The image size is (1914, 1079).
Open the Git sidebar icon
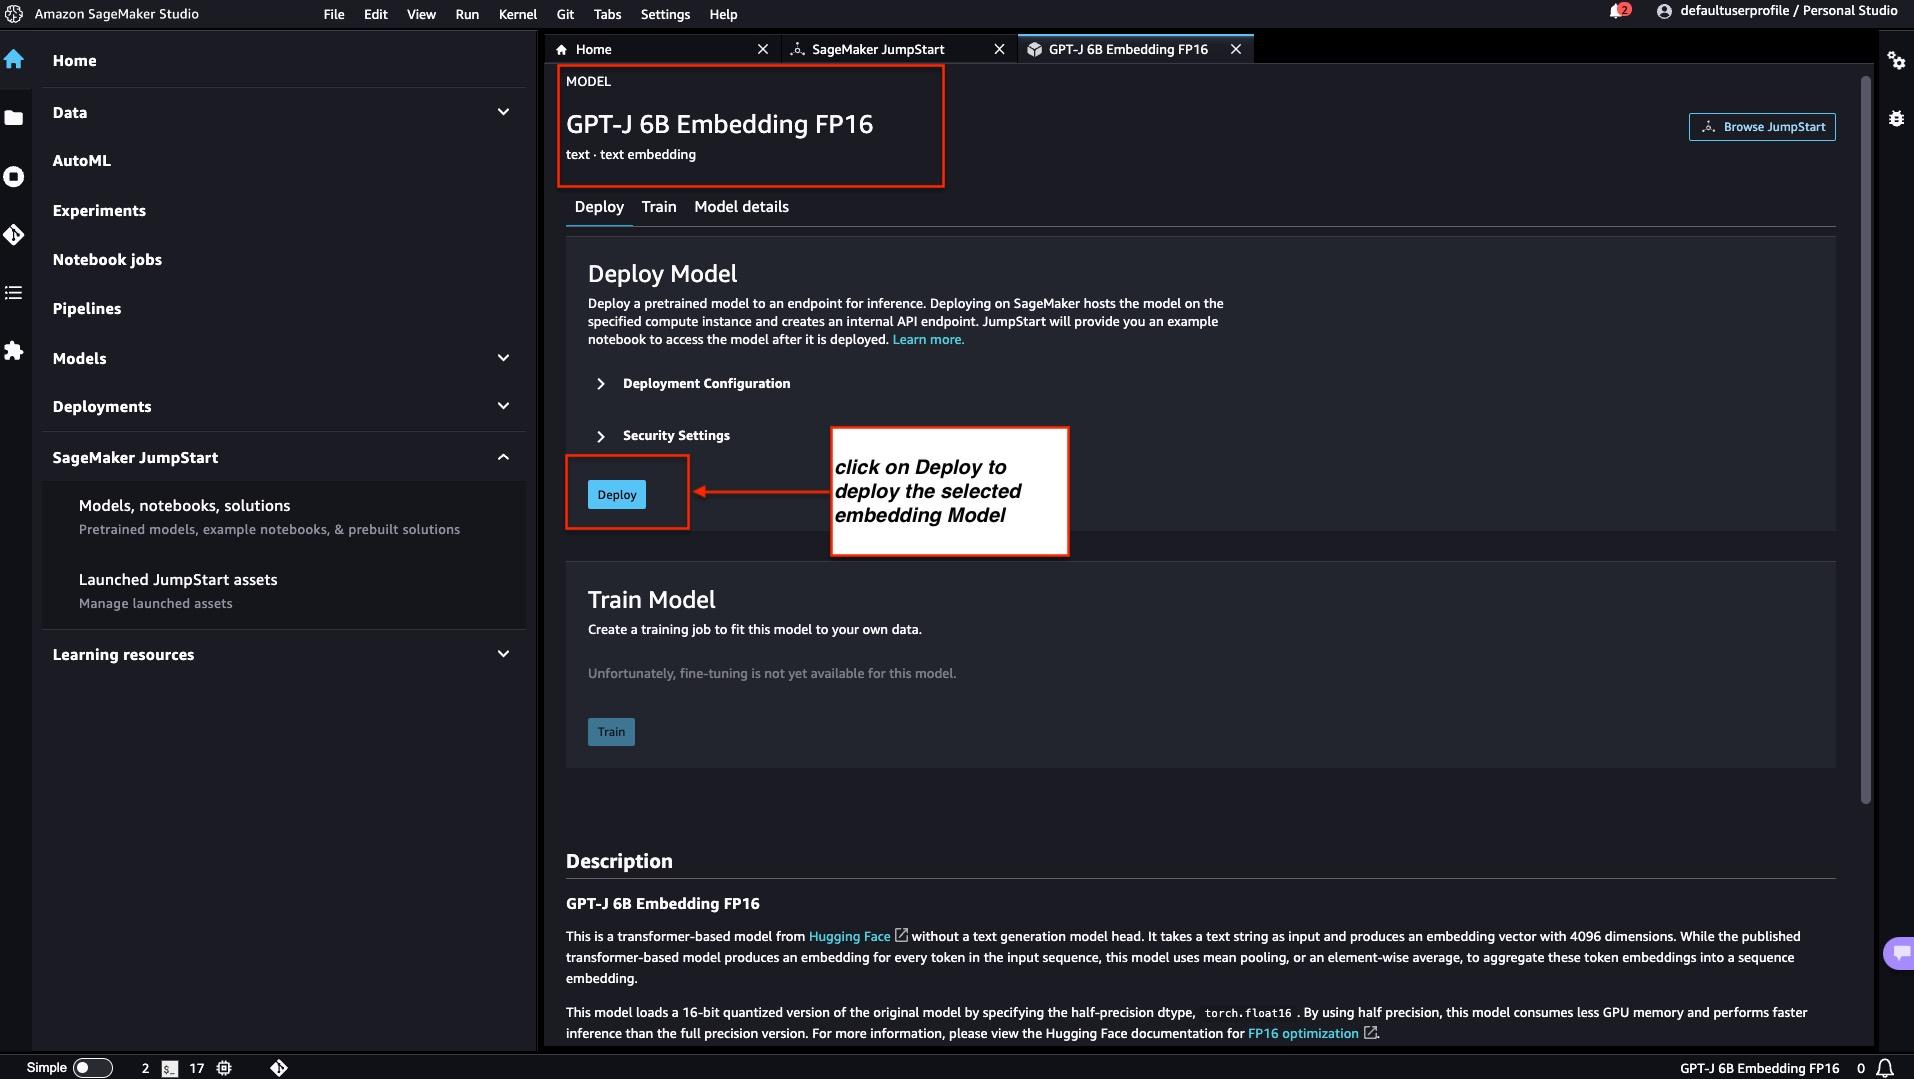click(x=14, y=235)
